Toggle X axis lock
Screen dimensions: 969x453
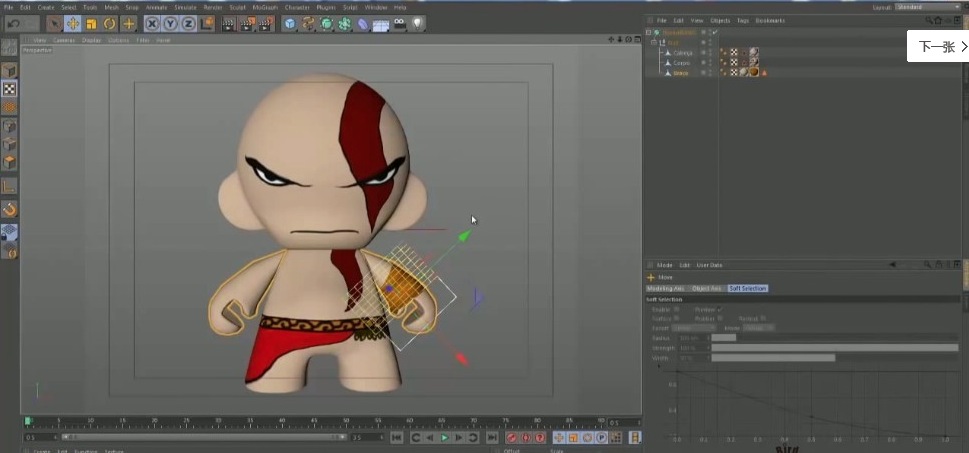coord(152,24)
